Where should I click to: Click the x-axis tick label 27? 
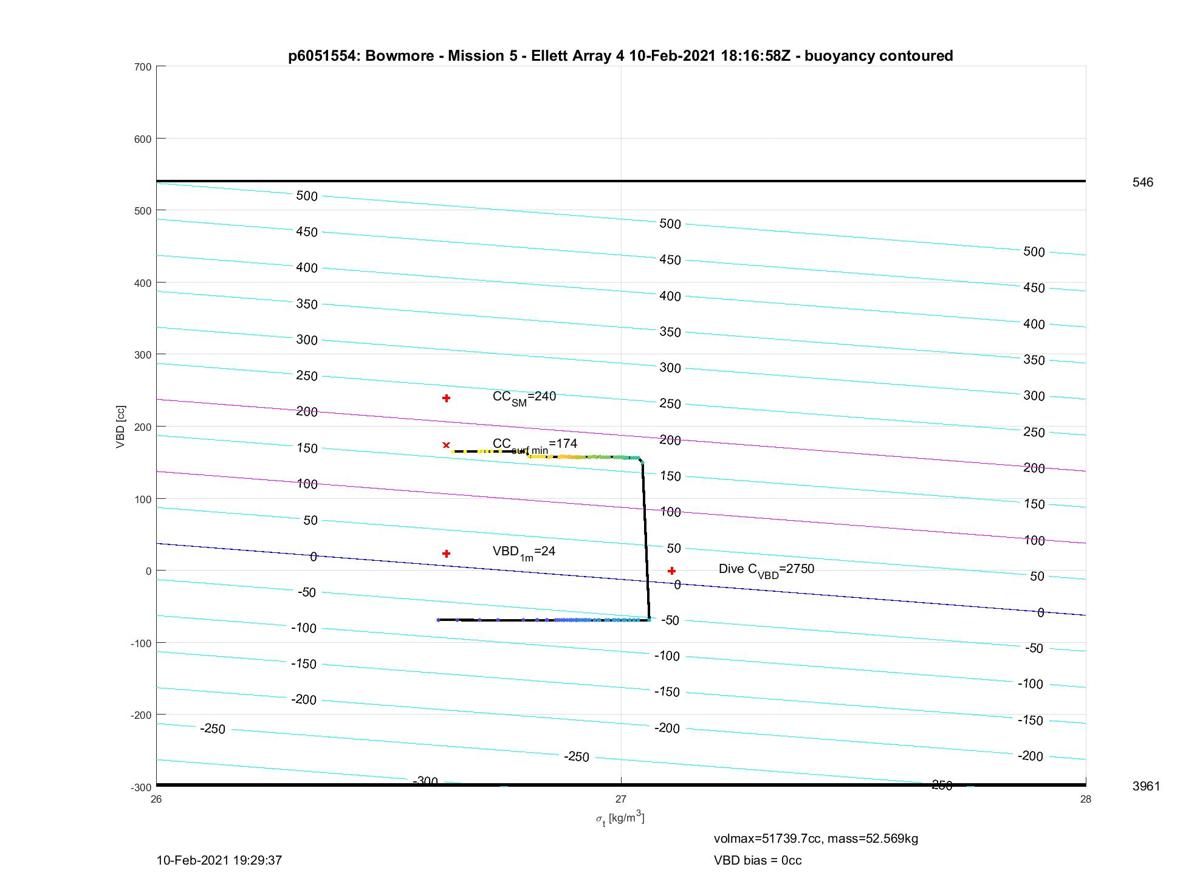click(621, 798)
